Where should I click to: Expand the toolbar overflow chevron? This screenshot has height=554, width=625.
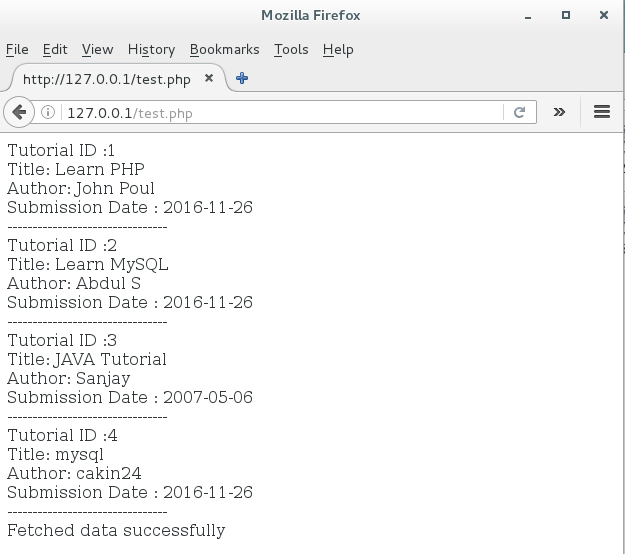coord(559,112)
